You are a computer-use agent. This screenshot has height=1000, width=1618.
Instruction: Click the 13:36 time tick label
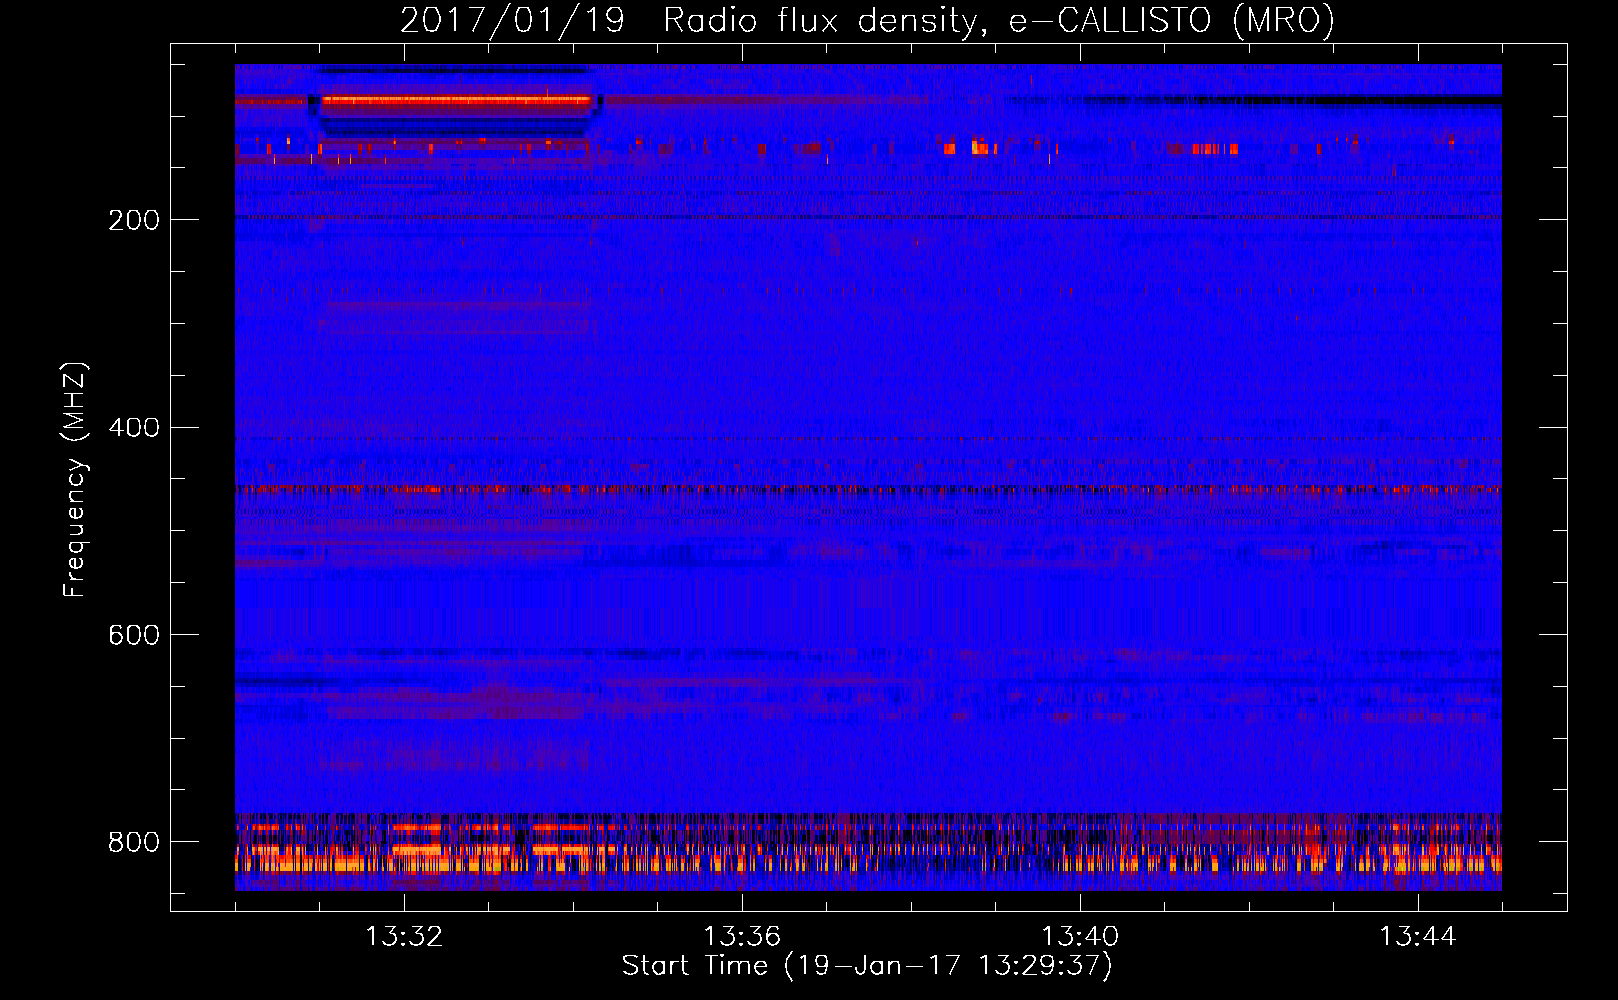coord(742,937)
